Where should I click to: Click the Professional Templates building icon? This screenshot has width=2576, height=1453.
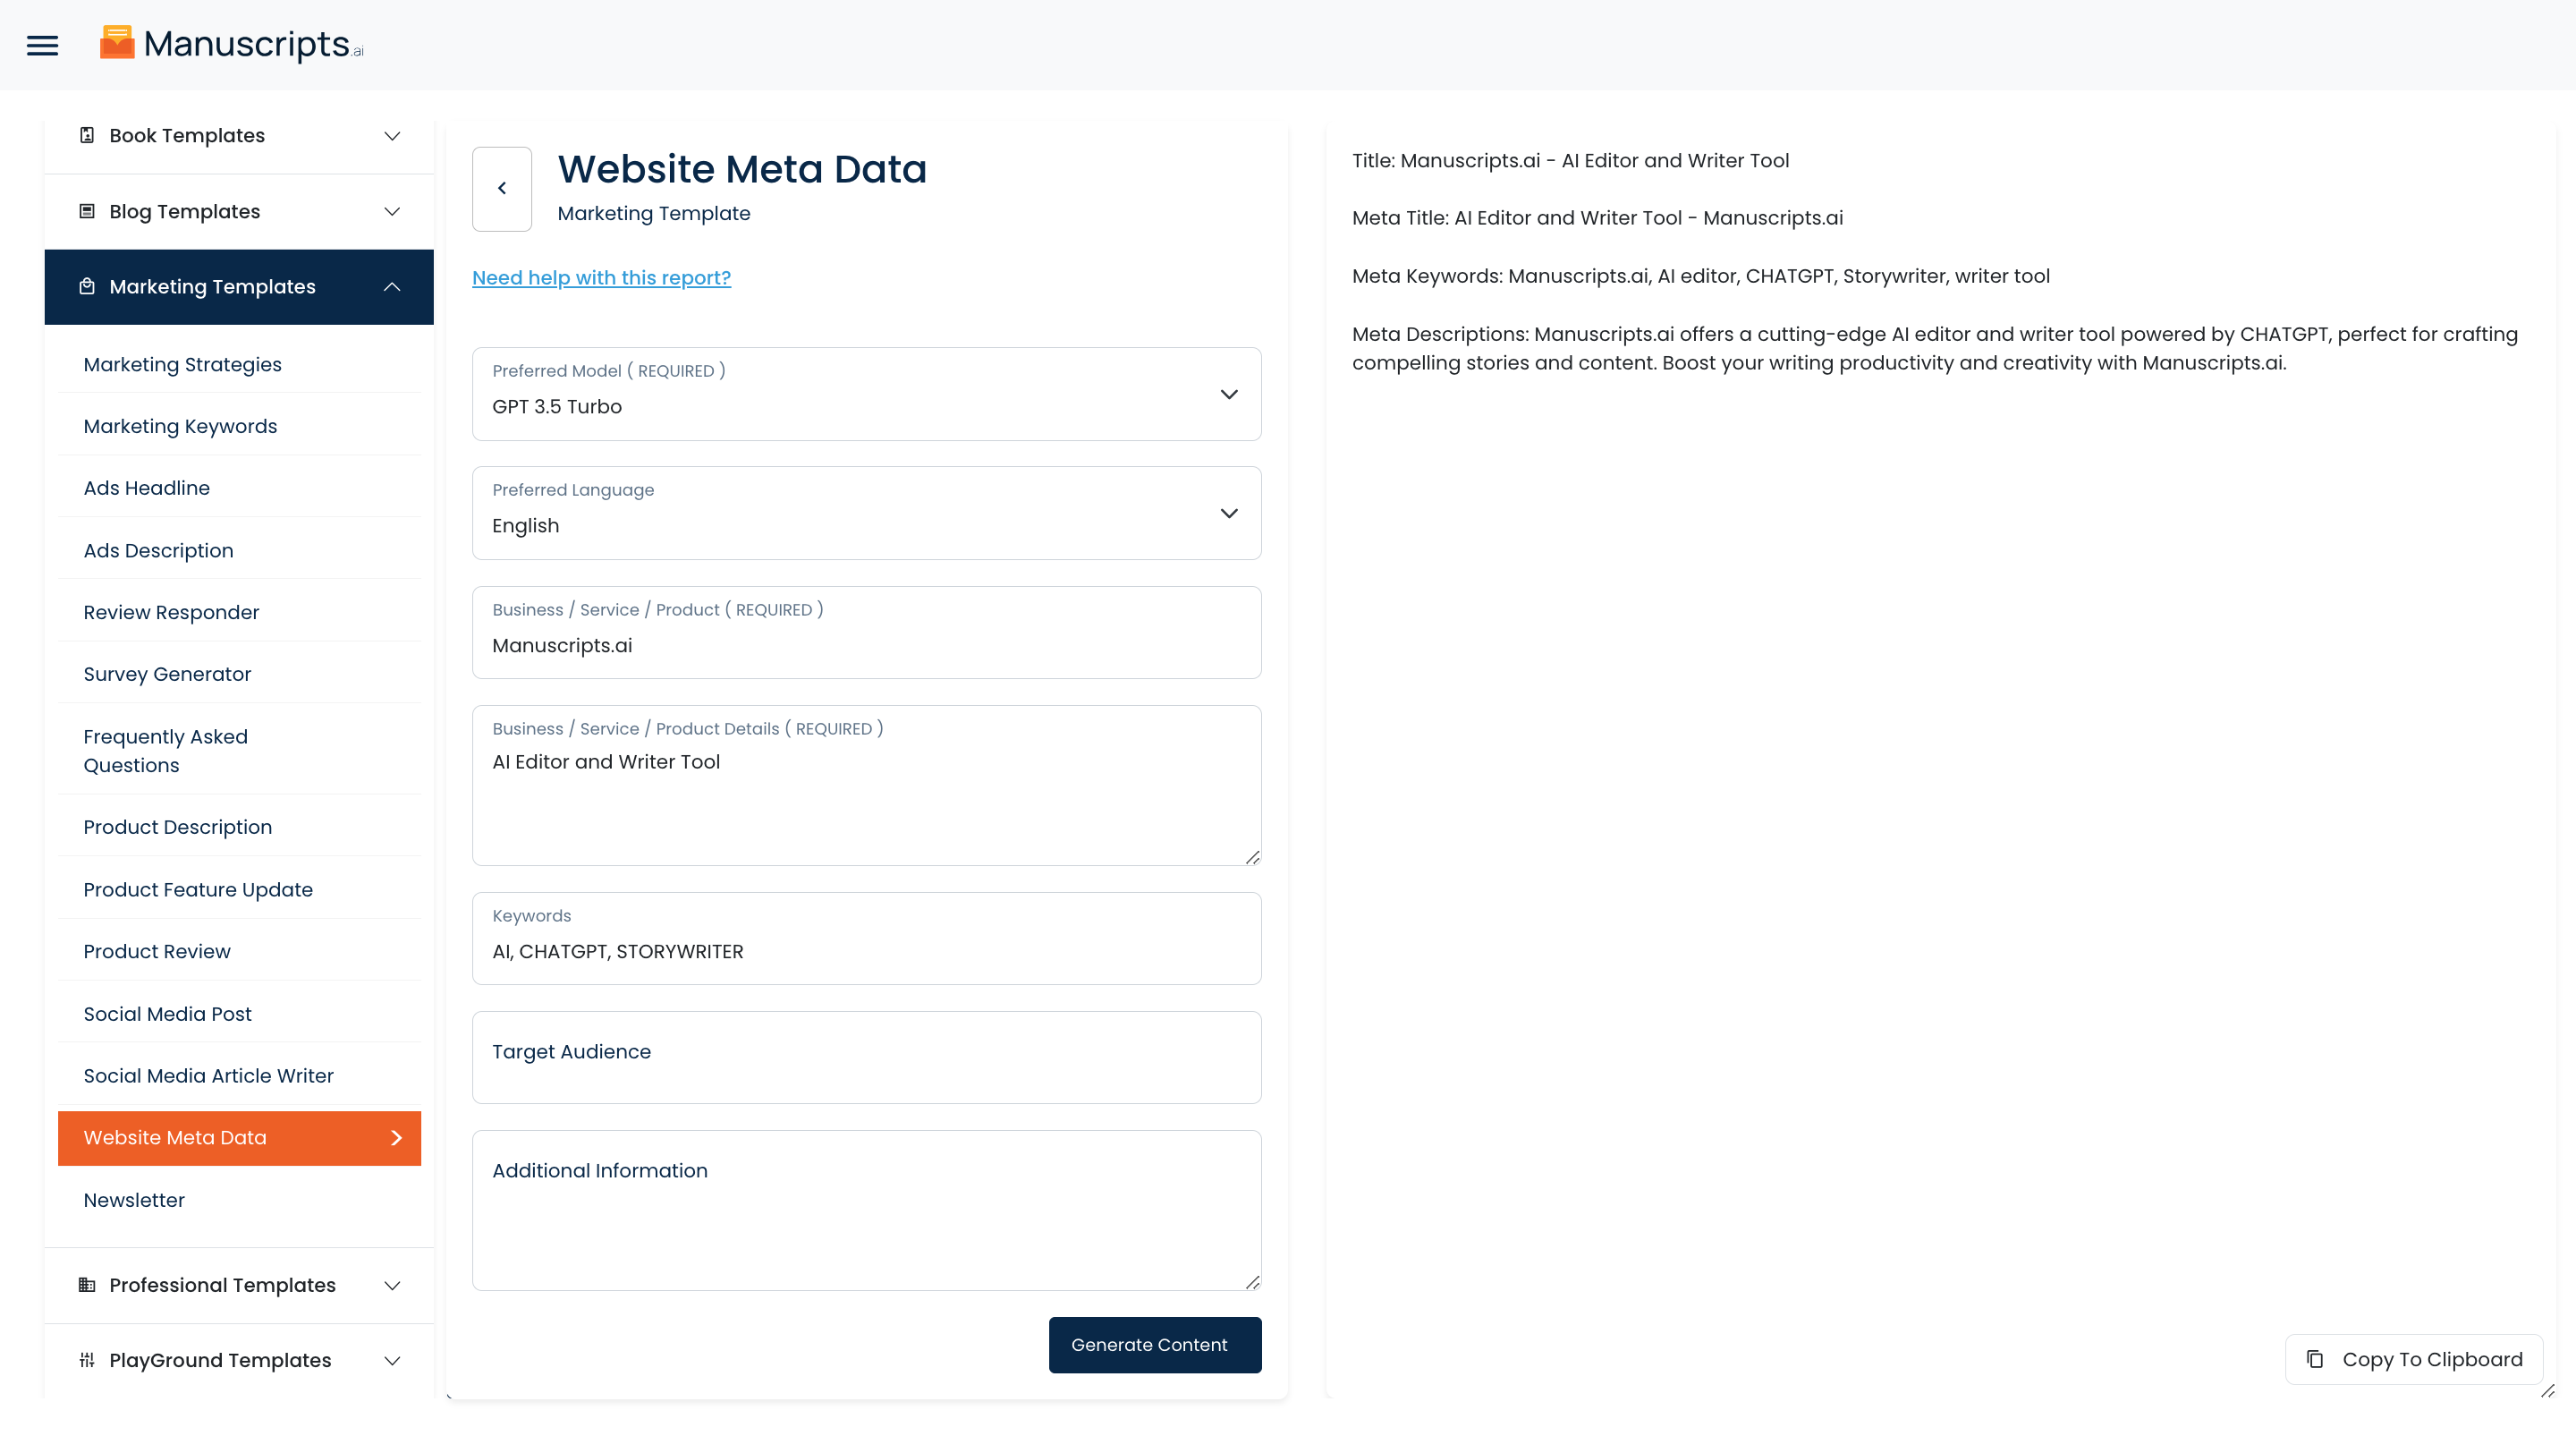pyautogui.click(x=87, y=1284)
